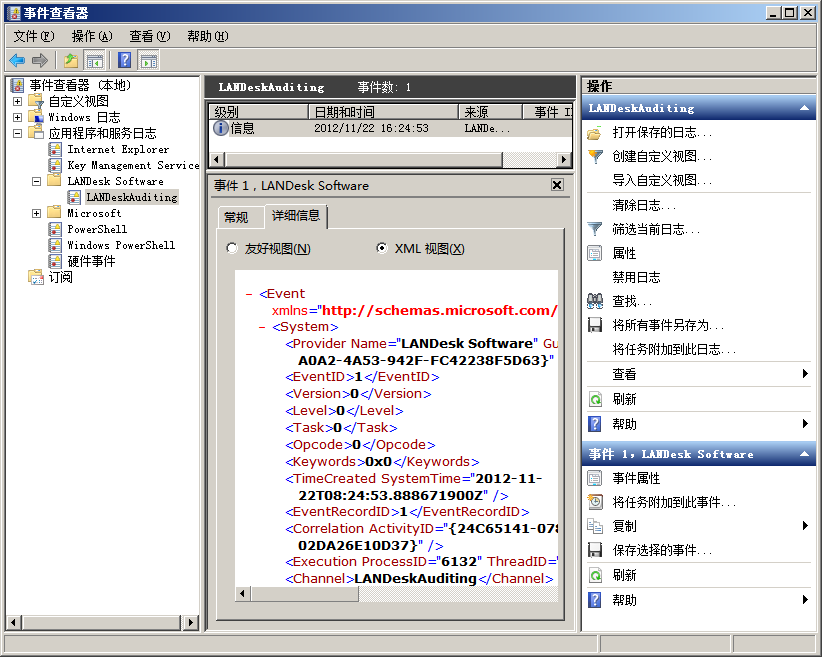The width and height of the screenshot is (822, 657).
Task: Click the 将任务附加到此事件 clock icon
Action: pyautogui.click(x=594, y=502)
